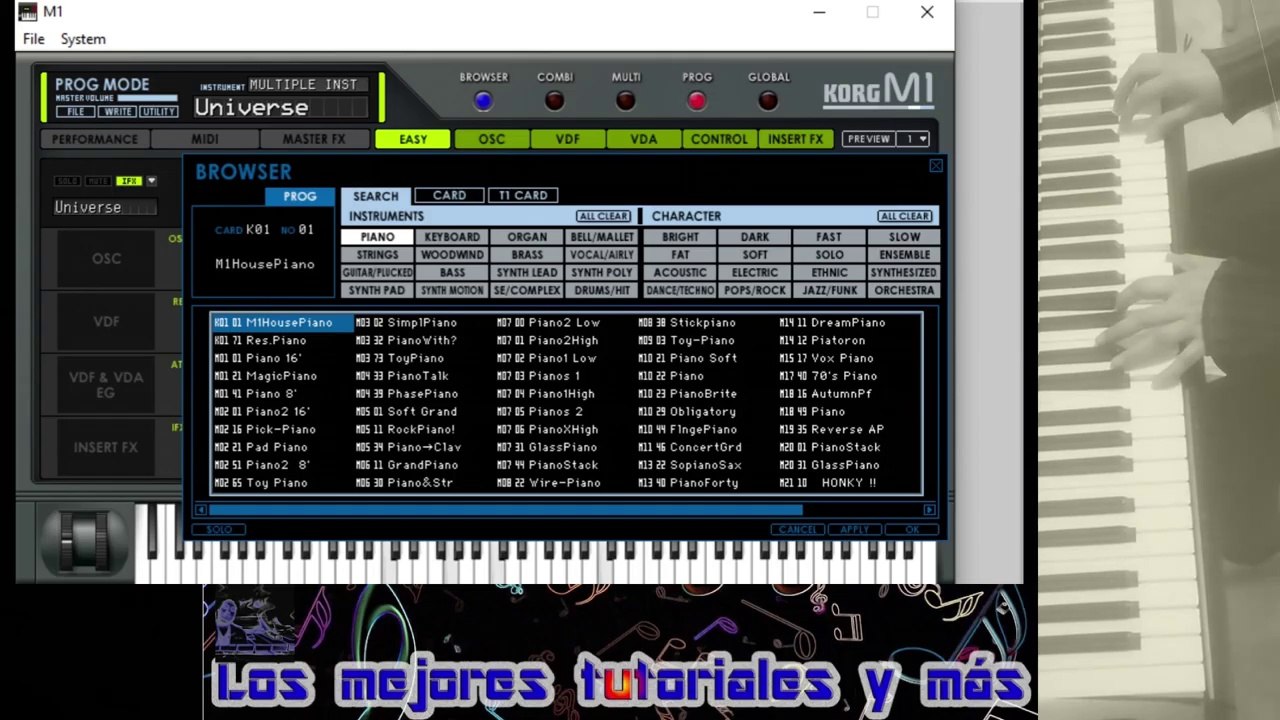The image size is (1280, 720).
Task: Click the GLOBAL mode LED button
Action: (768, 101)
